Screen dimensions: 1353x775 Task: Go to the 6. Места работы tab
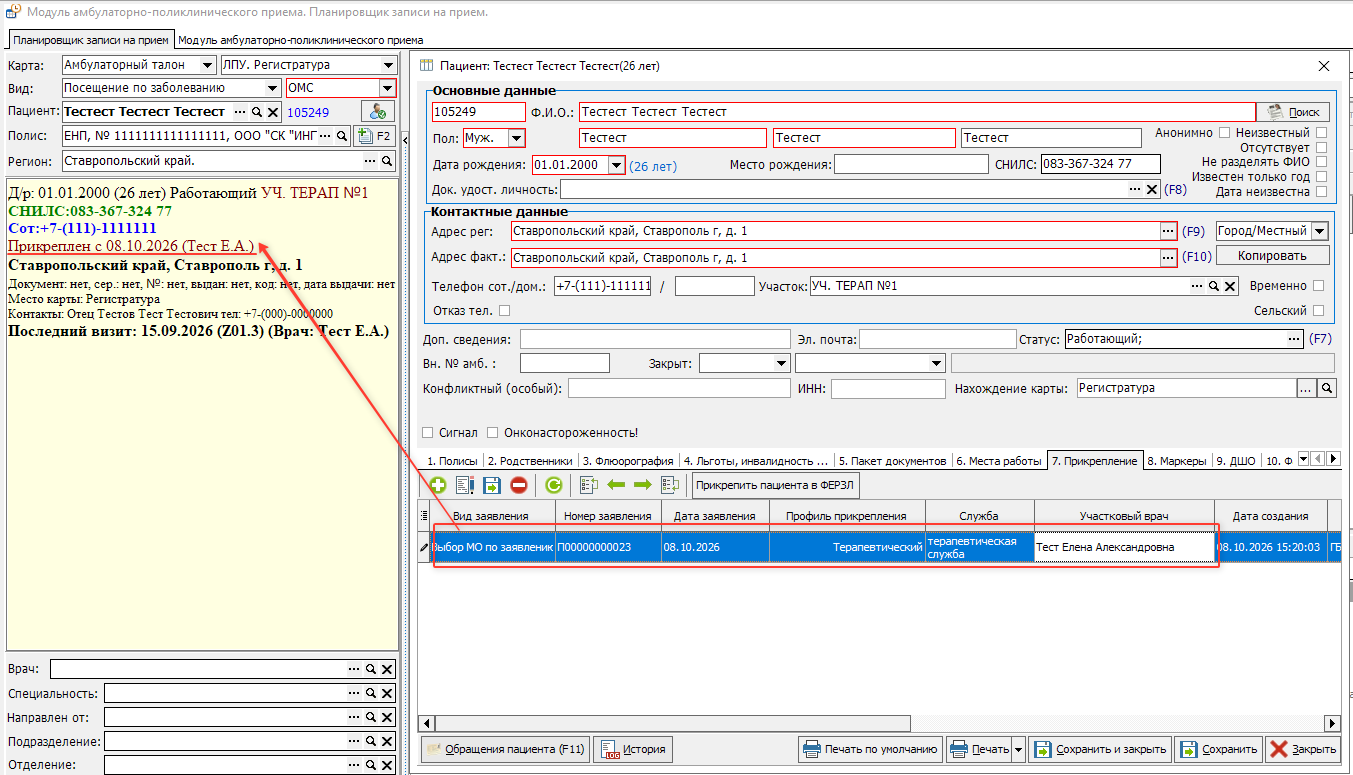point(998,461)
